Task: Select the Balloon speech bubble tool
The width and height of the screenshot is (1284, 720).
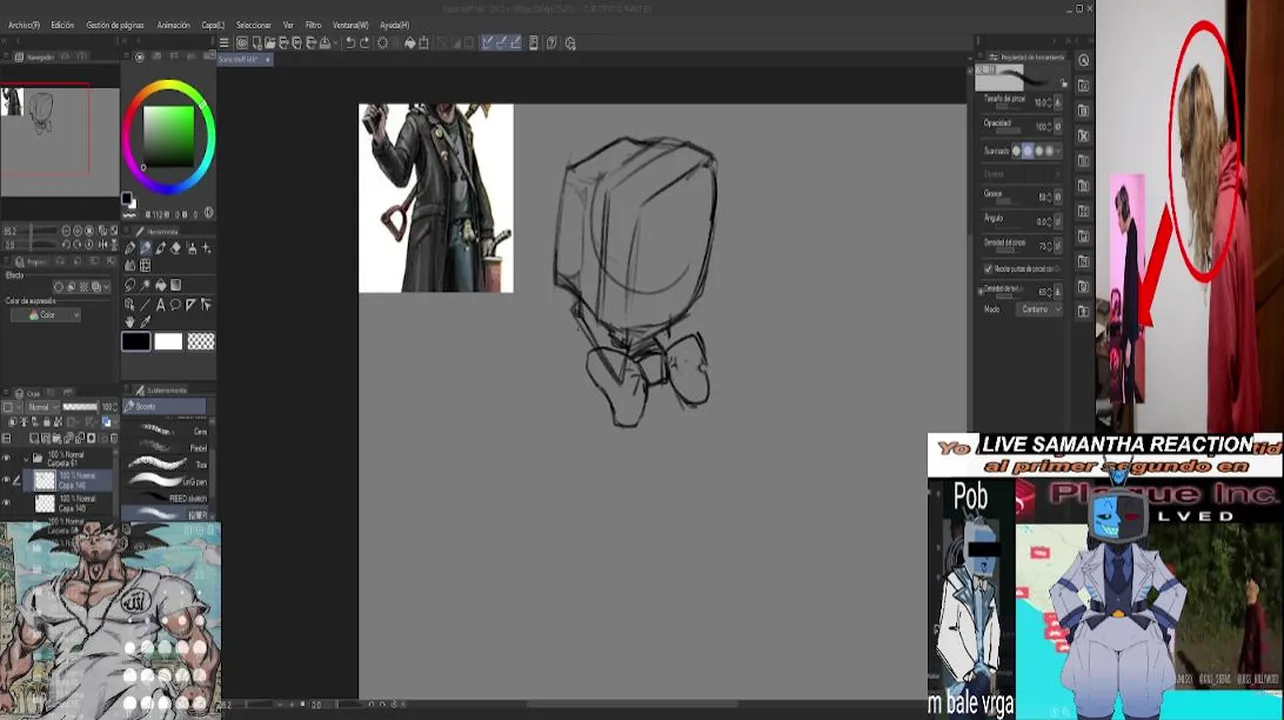Action: [x=176, y=304]
